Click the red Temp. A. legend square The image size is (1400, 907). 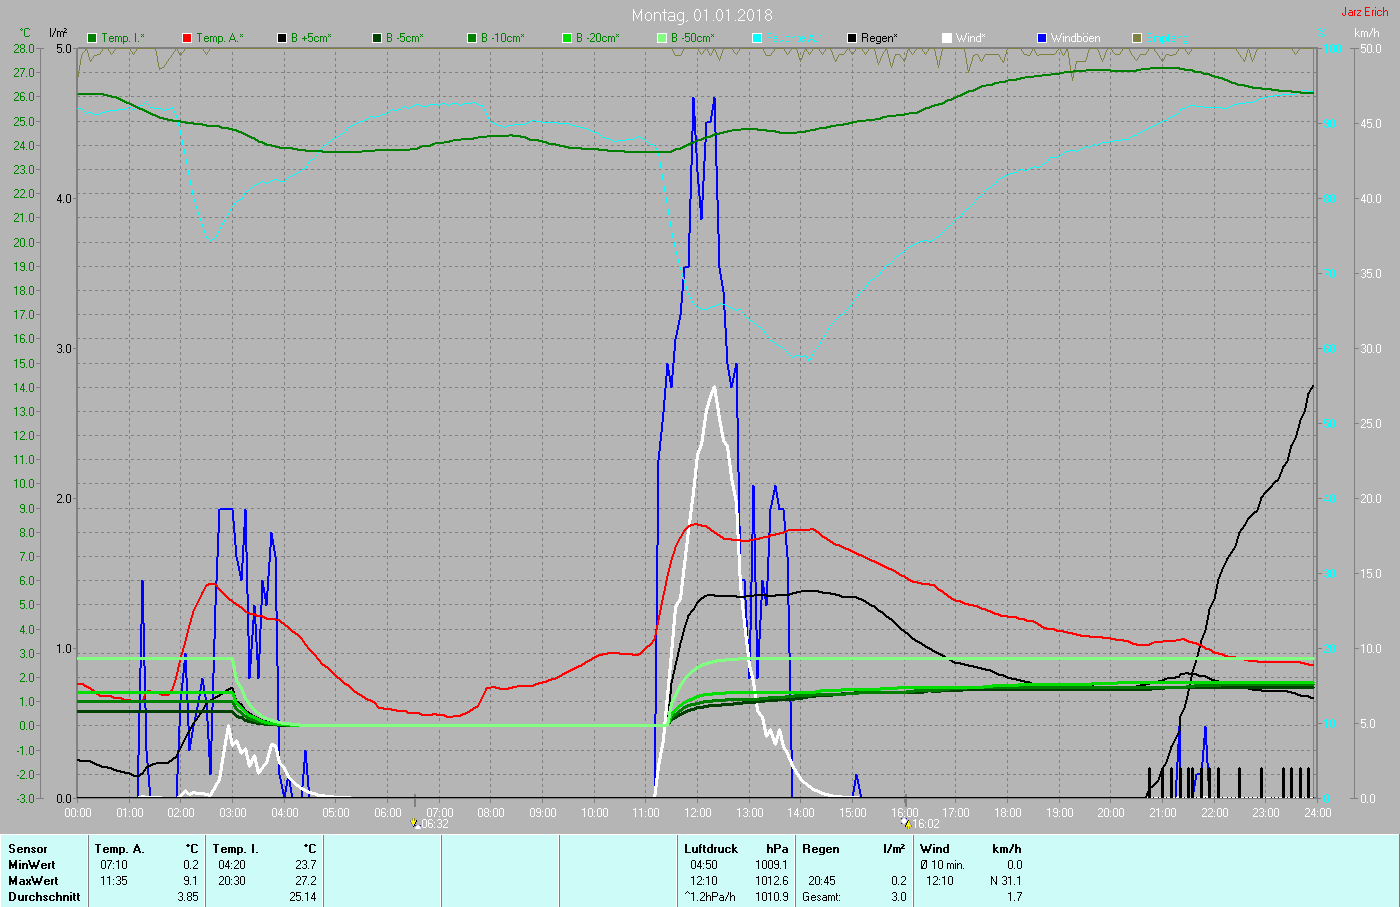pos(187,38)
